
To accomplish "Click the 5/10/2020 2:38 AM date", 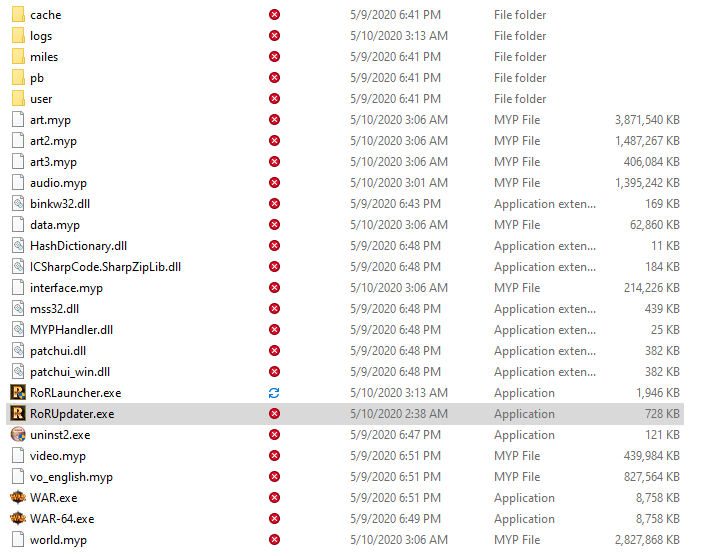I will click(x=399, y=414).
